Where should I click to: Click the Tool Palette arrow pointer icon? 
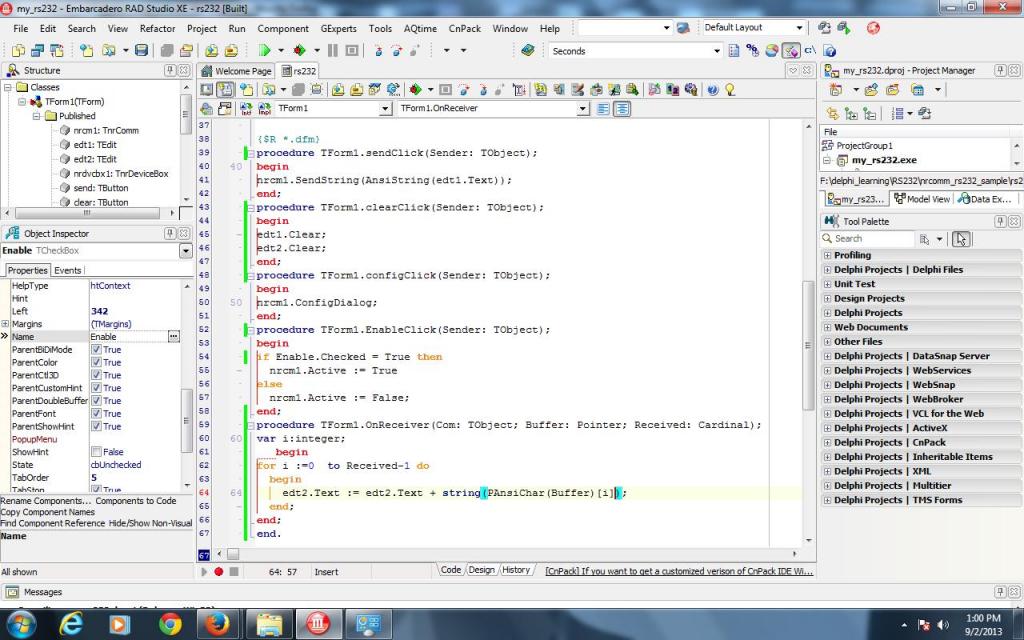(x=960, y=239)
